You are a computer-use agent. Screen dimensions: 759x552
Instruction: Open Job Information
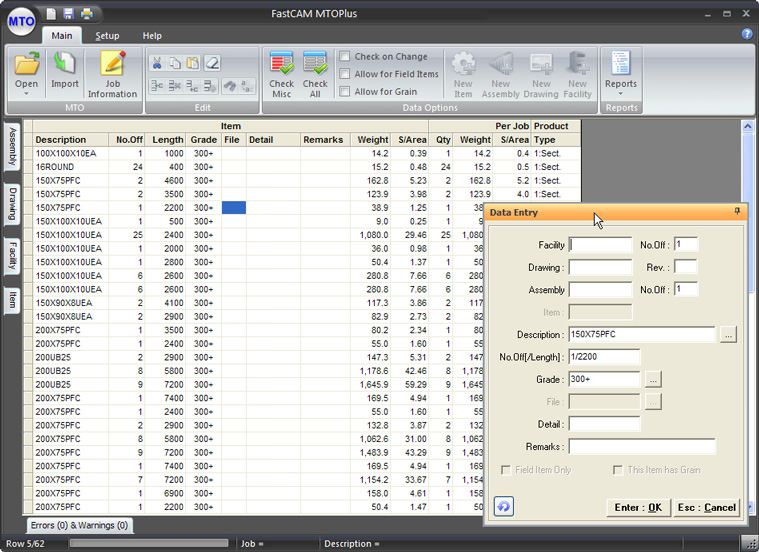coord(112,75)
